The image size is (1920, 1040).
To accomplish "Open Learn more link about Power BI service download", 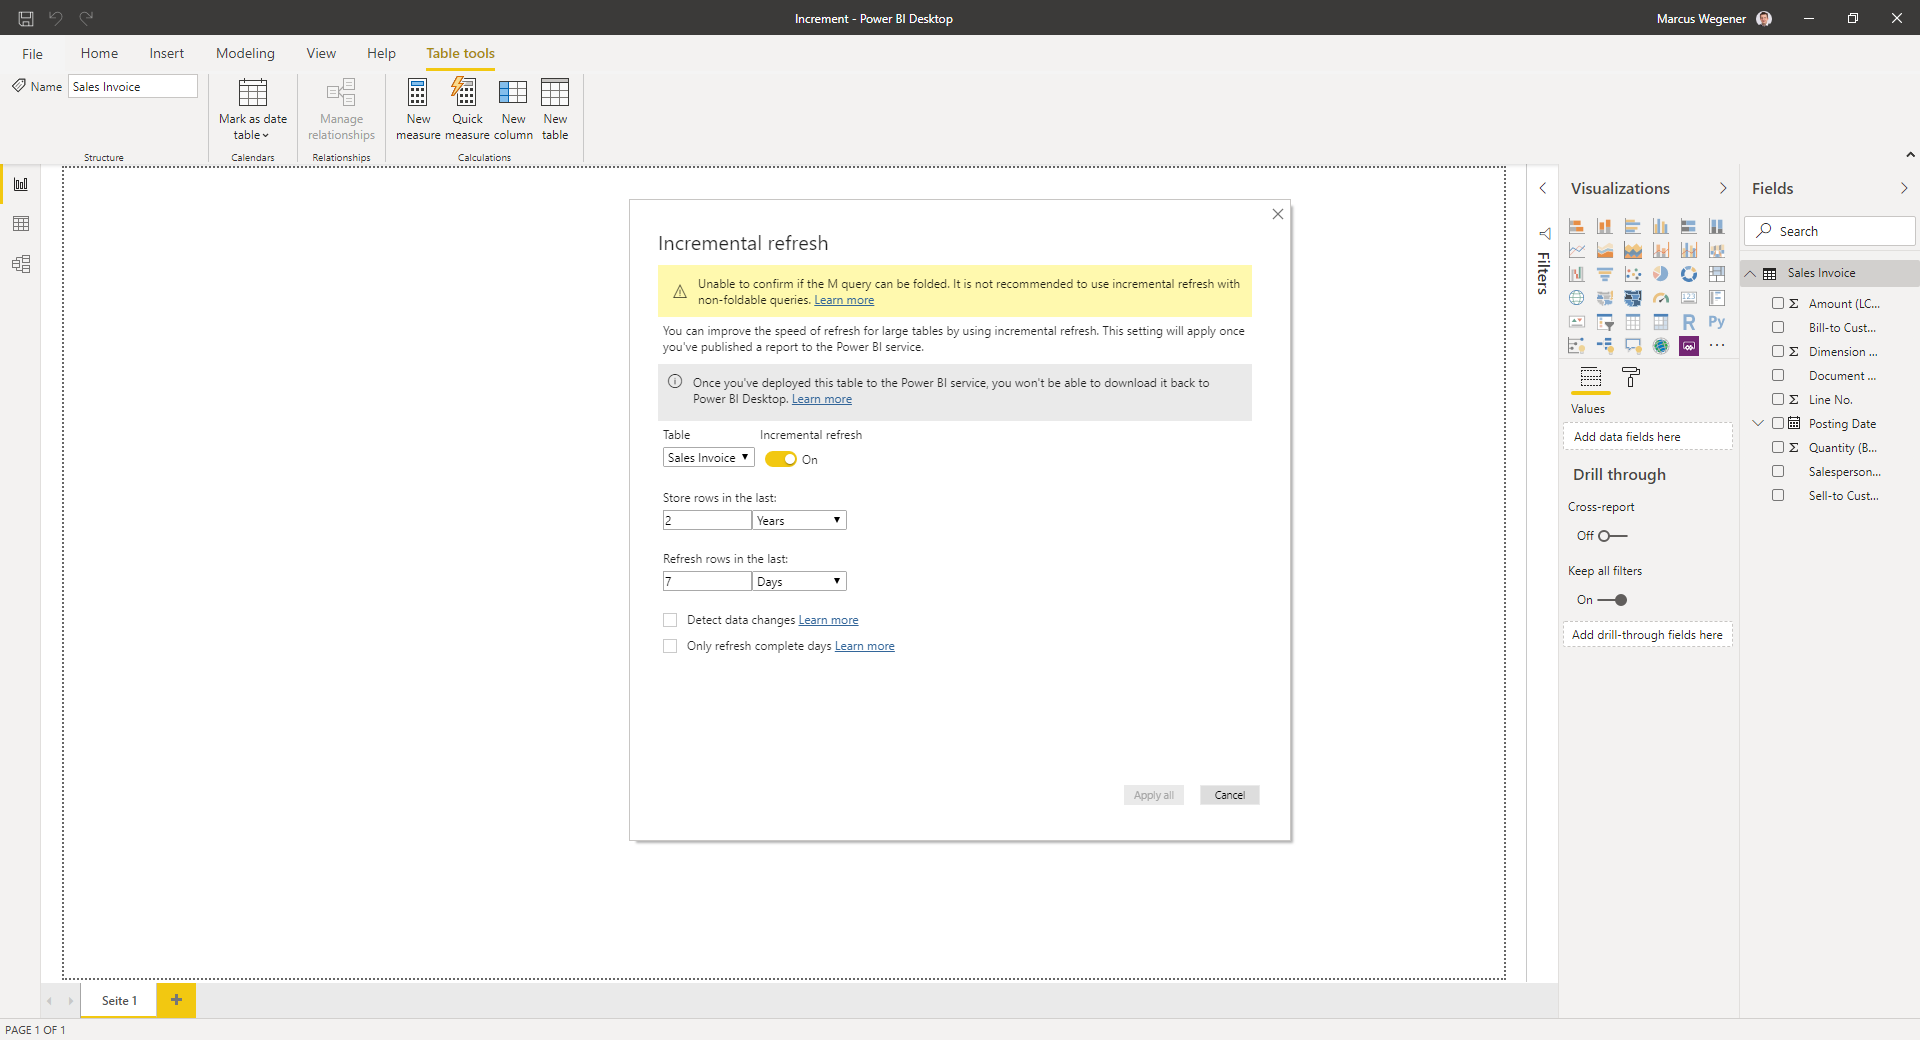I will click(822, 399).
